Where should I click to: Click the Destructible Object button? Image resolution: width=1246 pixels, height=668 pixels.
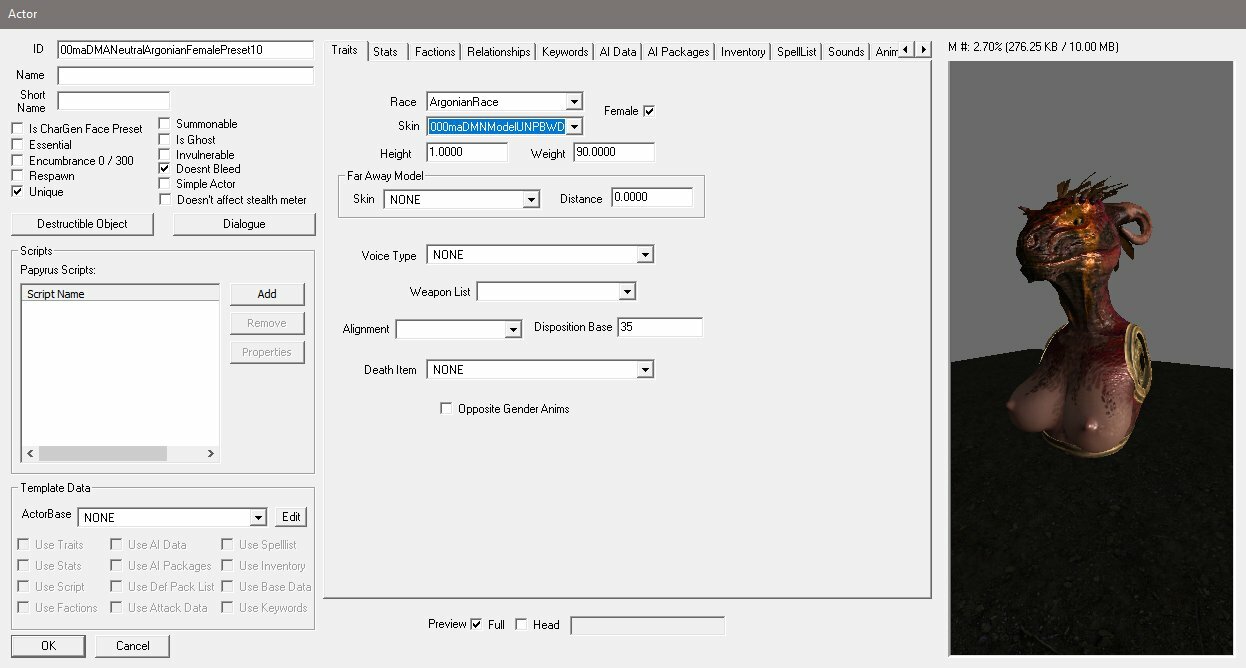tap(83, 224)
